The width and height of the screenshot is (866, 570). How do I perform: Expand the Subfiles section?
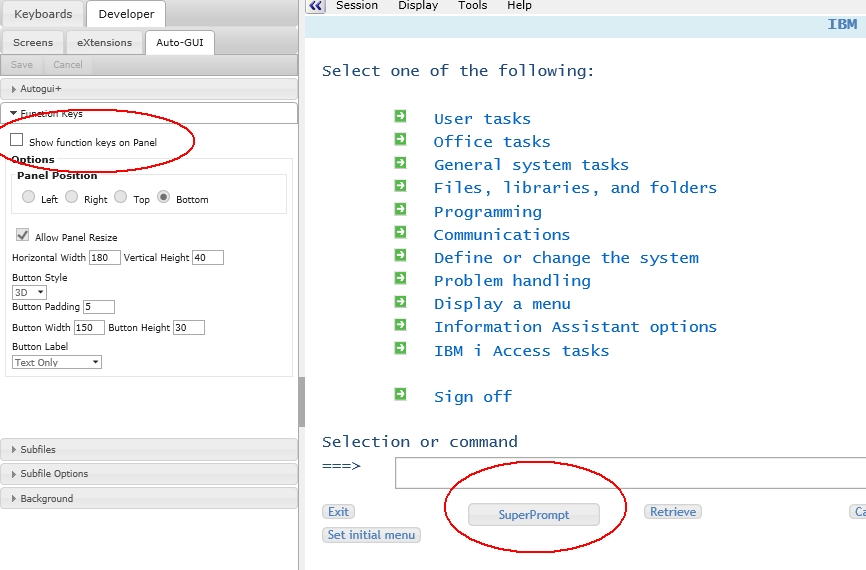point(149,450)
